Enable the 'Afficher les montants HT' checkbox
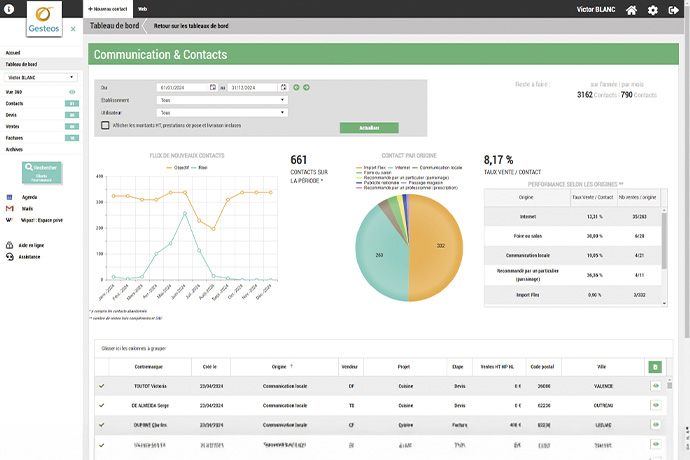The width and height of the screenshot is (690, 460). point(106,125)
